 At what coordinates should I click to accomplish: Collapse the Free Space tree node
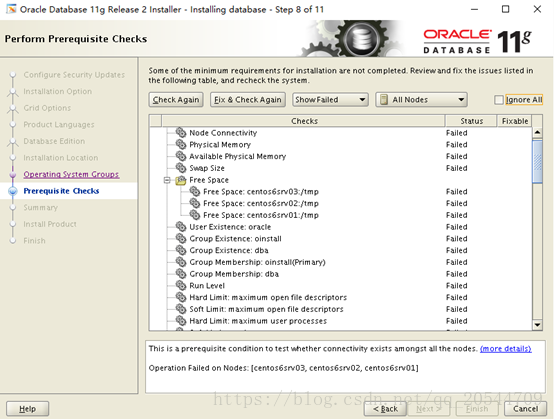coord(167,180)
